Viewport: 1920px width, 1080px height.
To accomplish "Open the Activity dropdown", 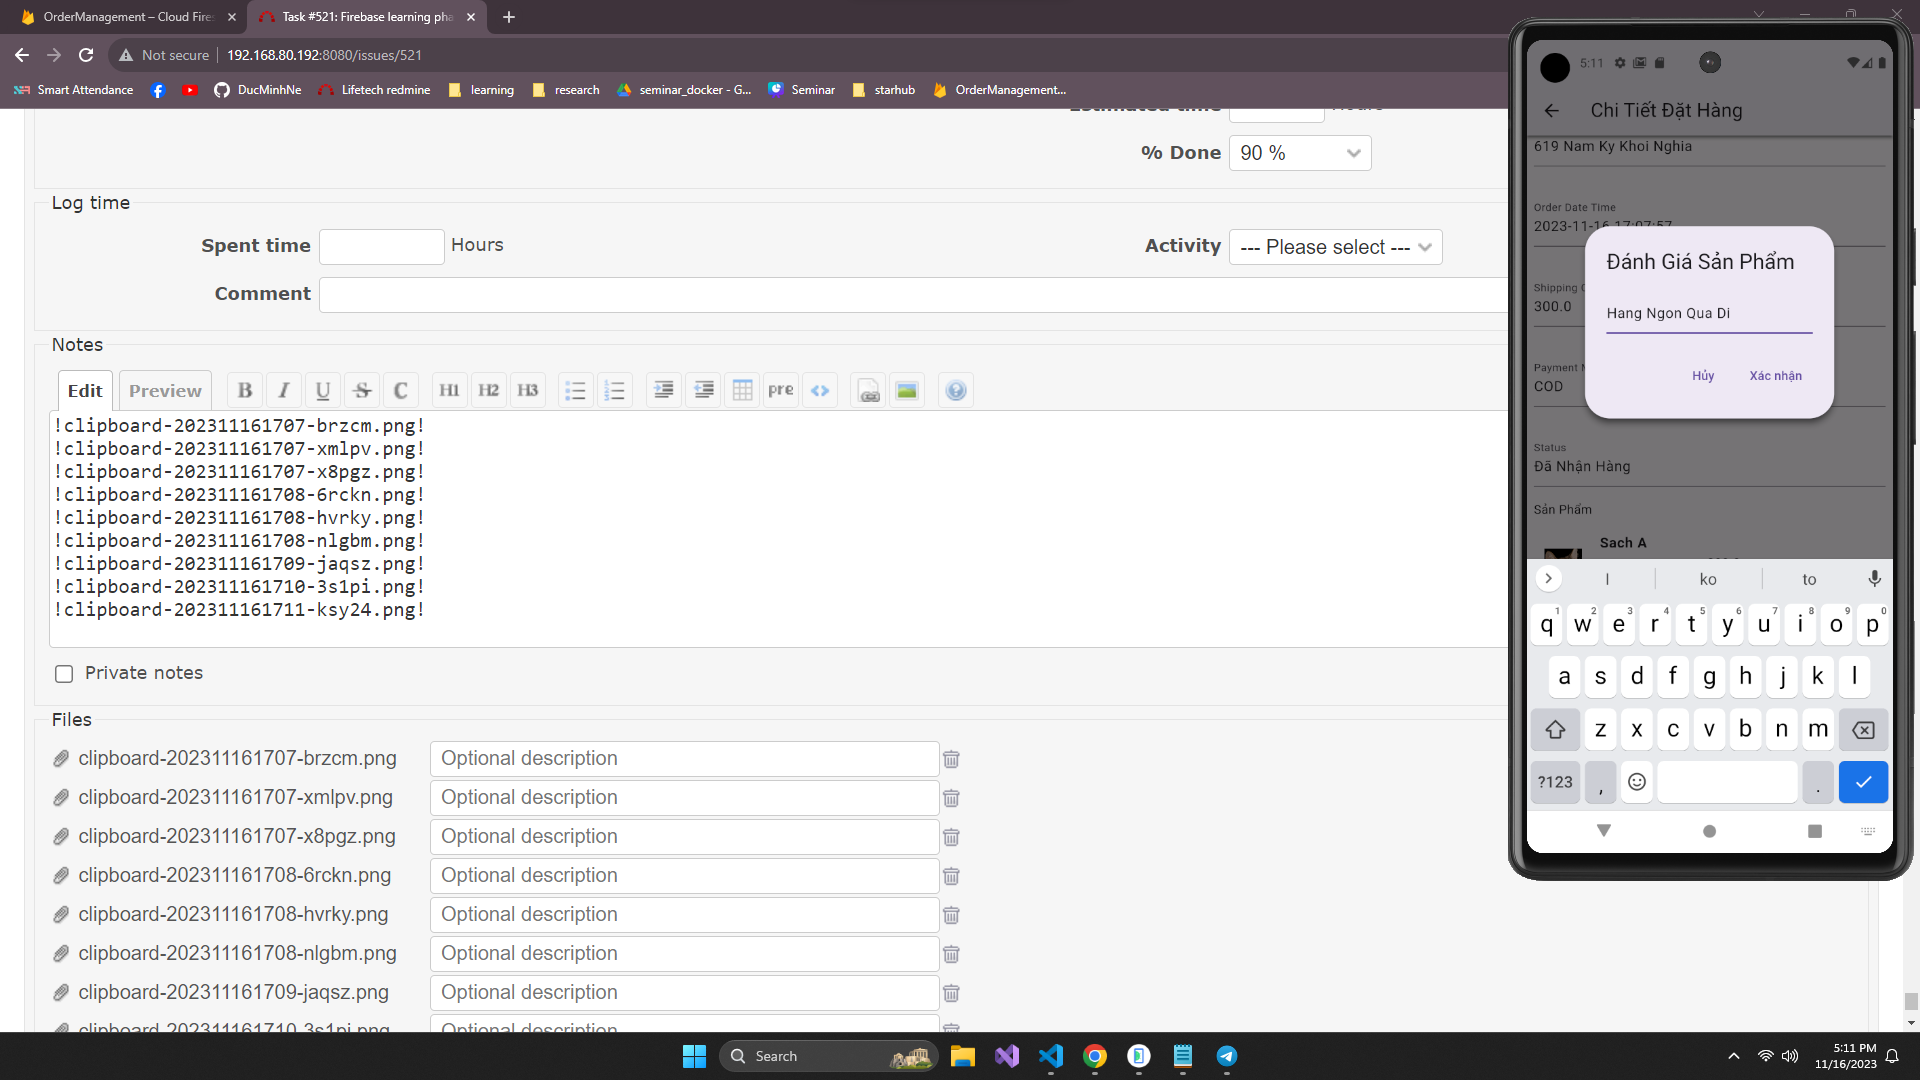I will [1335, 247].
